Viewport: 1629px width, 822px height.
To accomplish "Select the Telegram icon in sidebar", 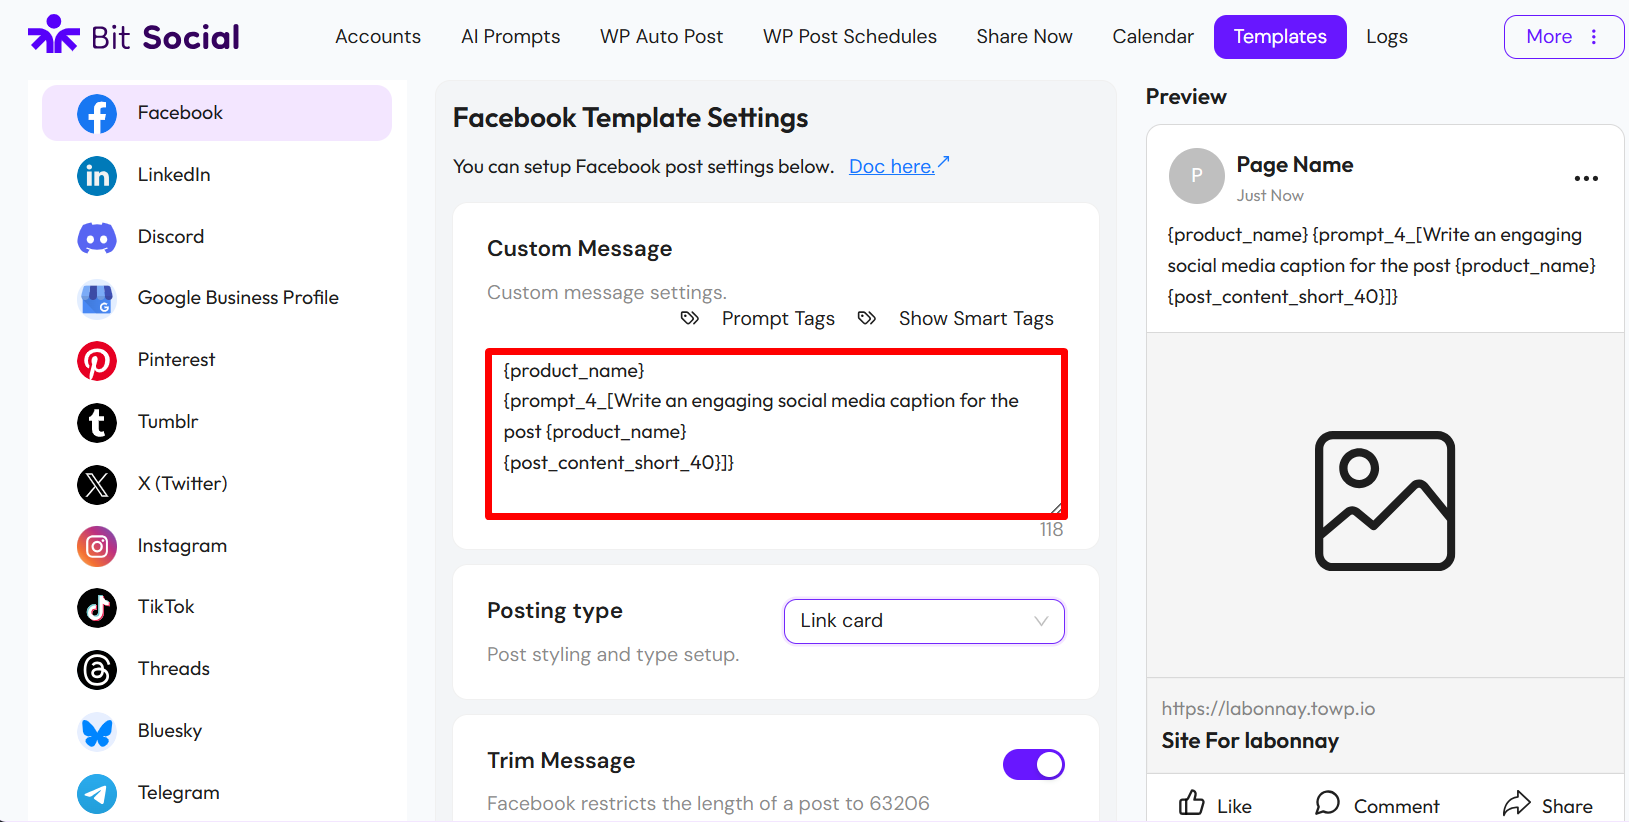I will (x=97, y=793).
